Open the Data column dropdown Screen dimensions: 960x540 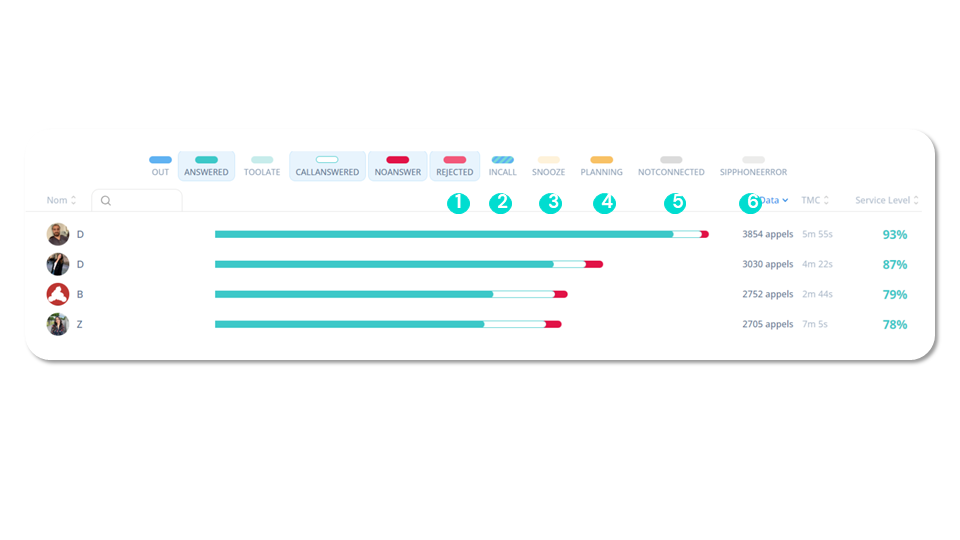(774, 200)
